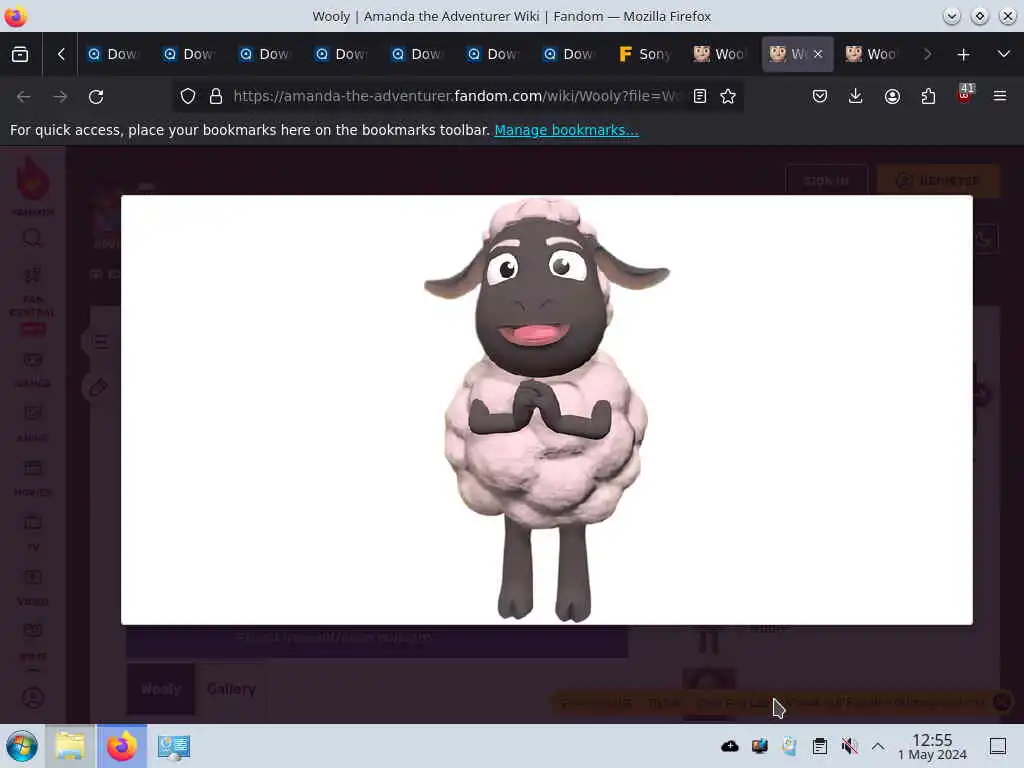This screenshot has width=1024, height=768.
Task: Open the clock showing 12:55
Action: tap(933, 746)
